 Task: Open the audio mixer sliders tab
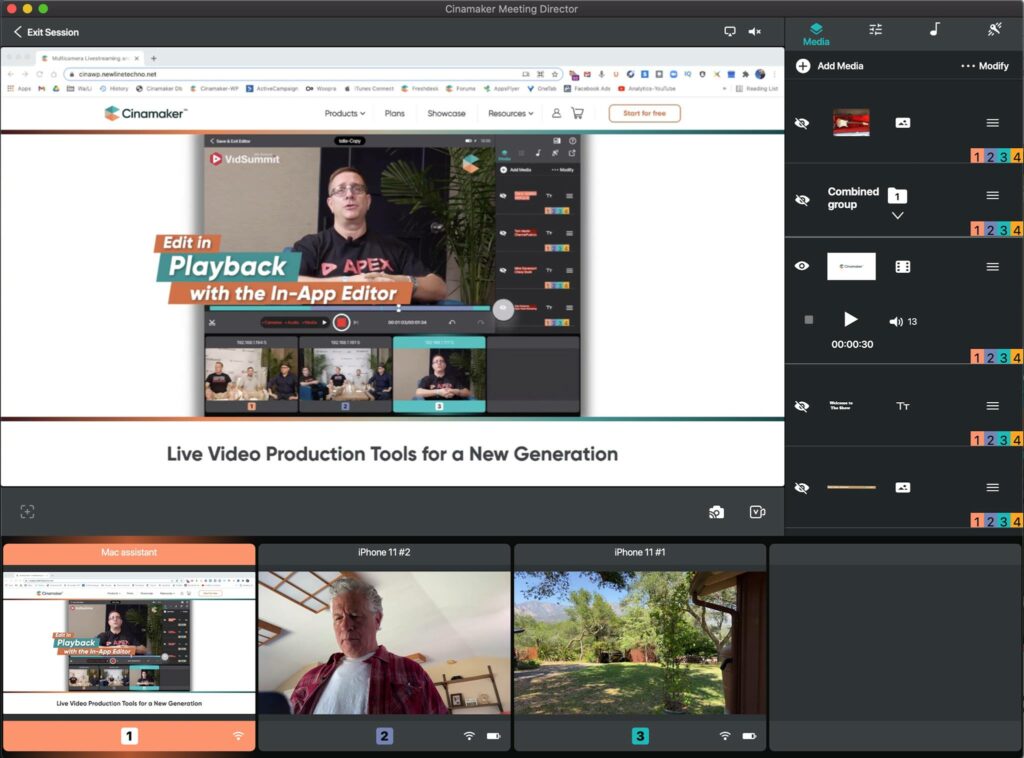(x=876, y=29)
